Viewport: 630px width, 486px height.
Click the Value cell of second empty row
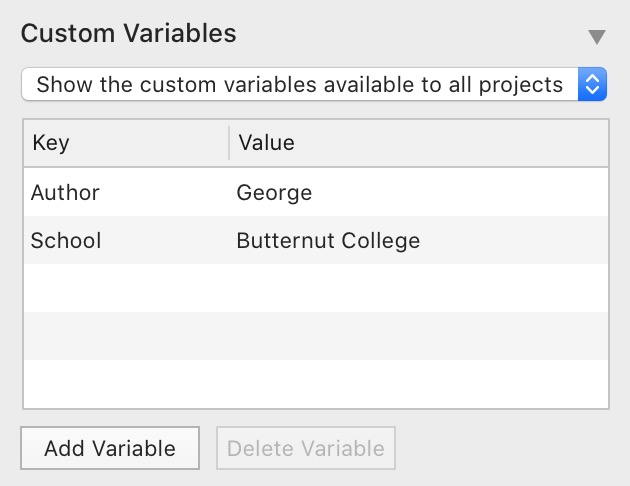coord(418,336)
